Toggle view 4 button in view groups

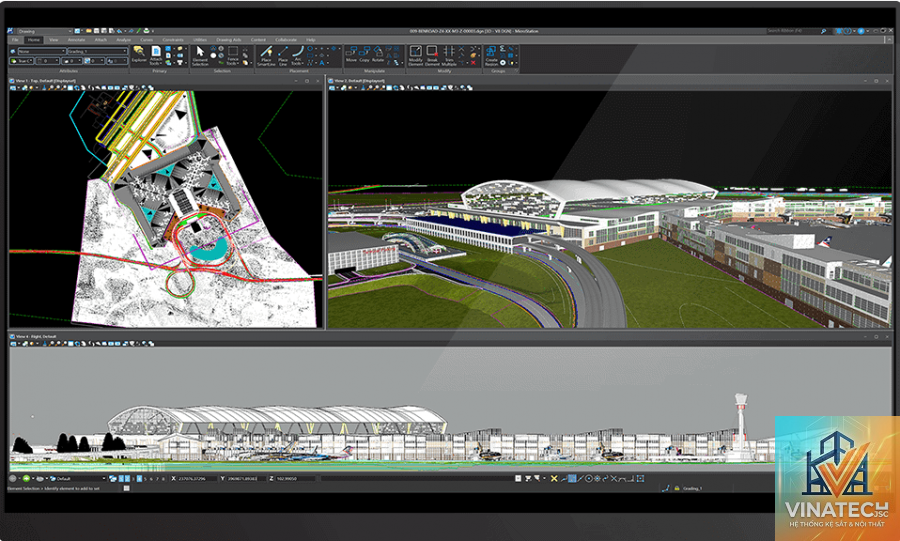[139, 478]
